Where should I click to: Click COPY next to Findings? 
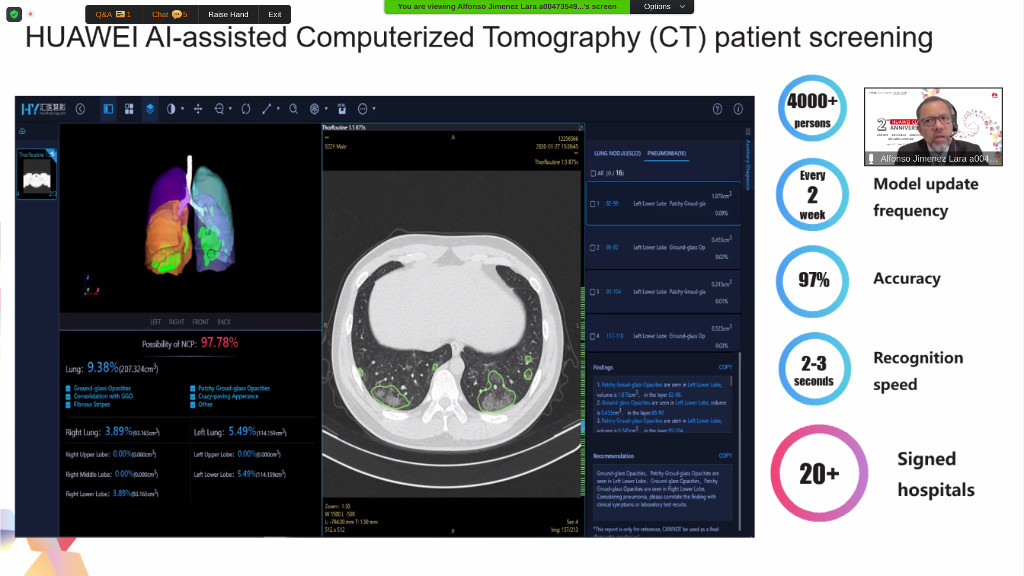point(725,367)
